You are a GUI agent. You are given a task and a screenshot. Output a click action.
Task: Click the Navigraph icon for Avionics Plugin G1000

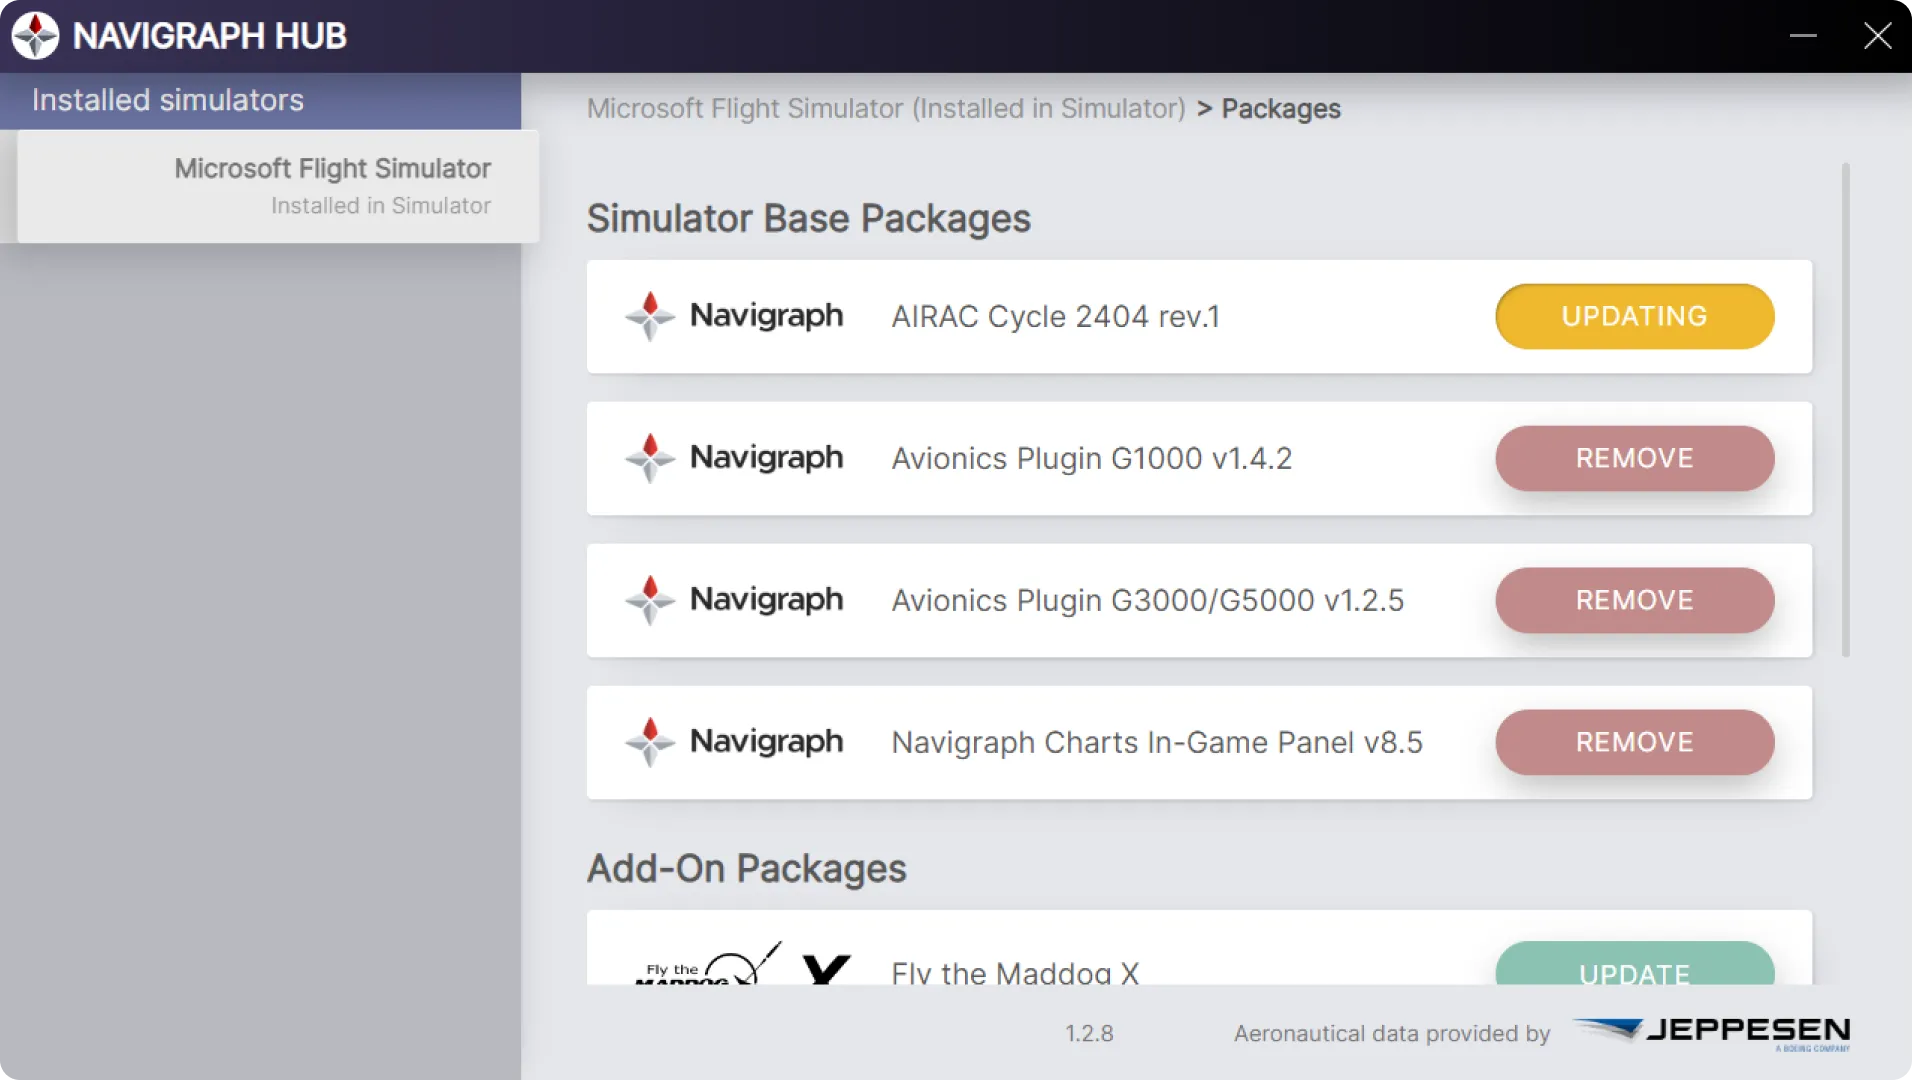pos(650,458)
